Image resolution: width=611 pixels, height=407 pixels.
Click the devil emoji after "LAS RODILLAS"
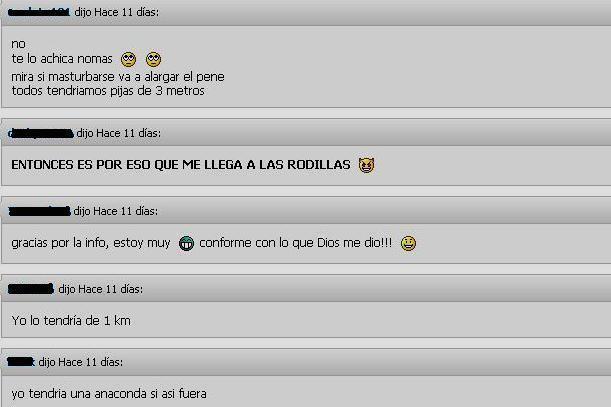coord(367,165)
